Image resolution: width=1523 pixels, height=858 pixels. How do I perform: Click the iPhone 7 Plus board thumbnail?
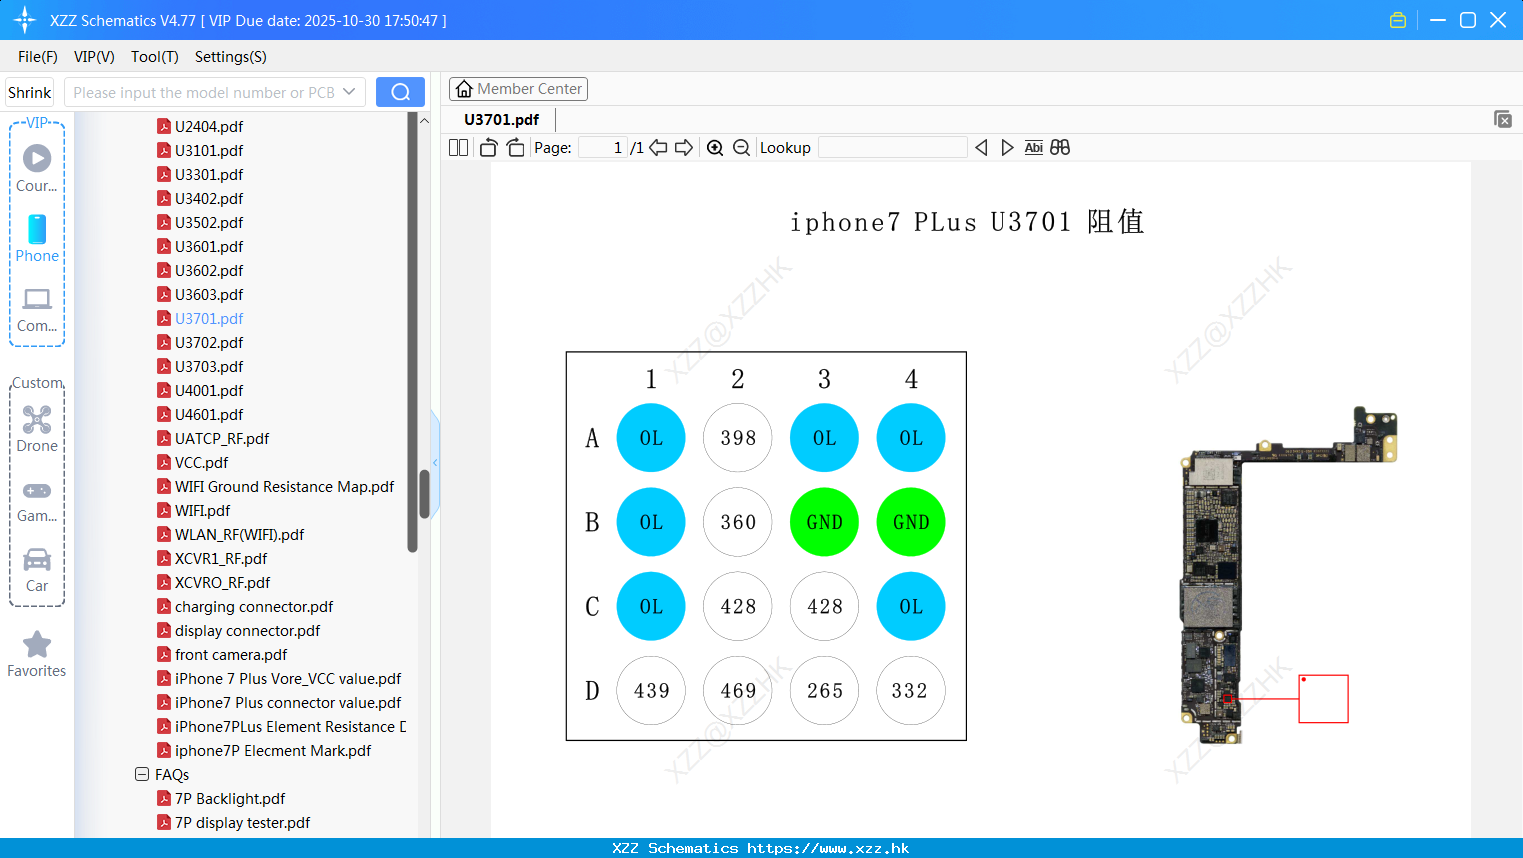[1288, 575]
